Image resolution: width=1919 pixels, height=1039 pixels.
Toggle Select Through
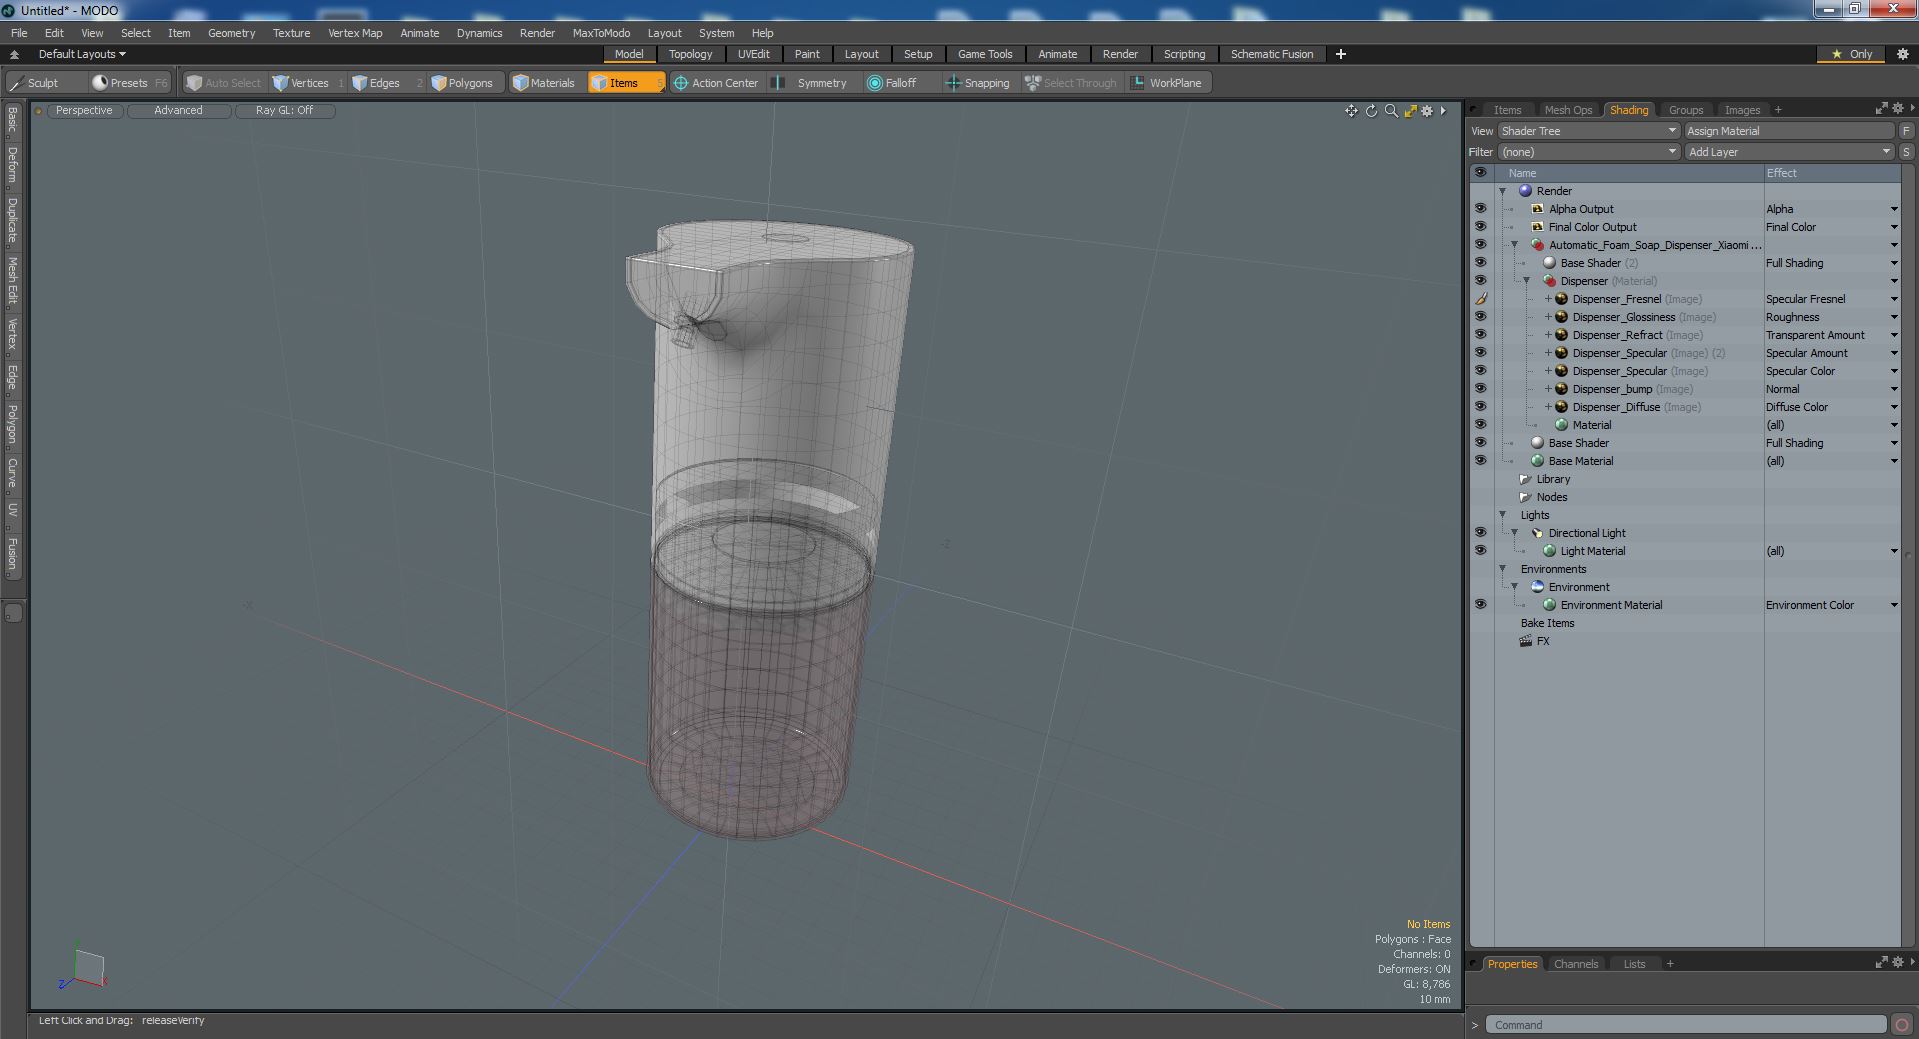click(1072, 83)
